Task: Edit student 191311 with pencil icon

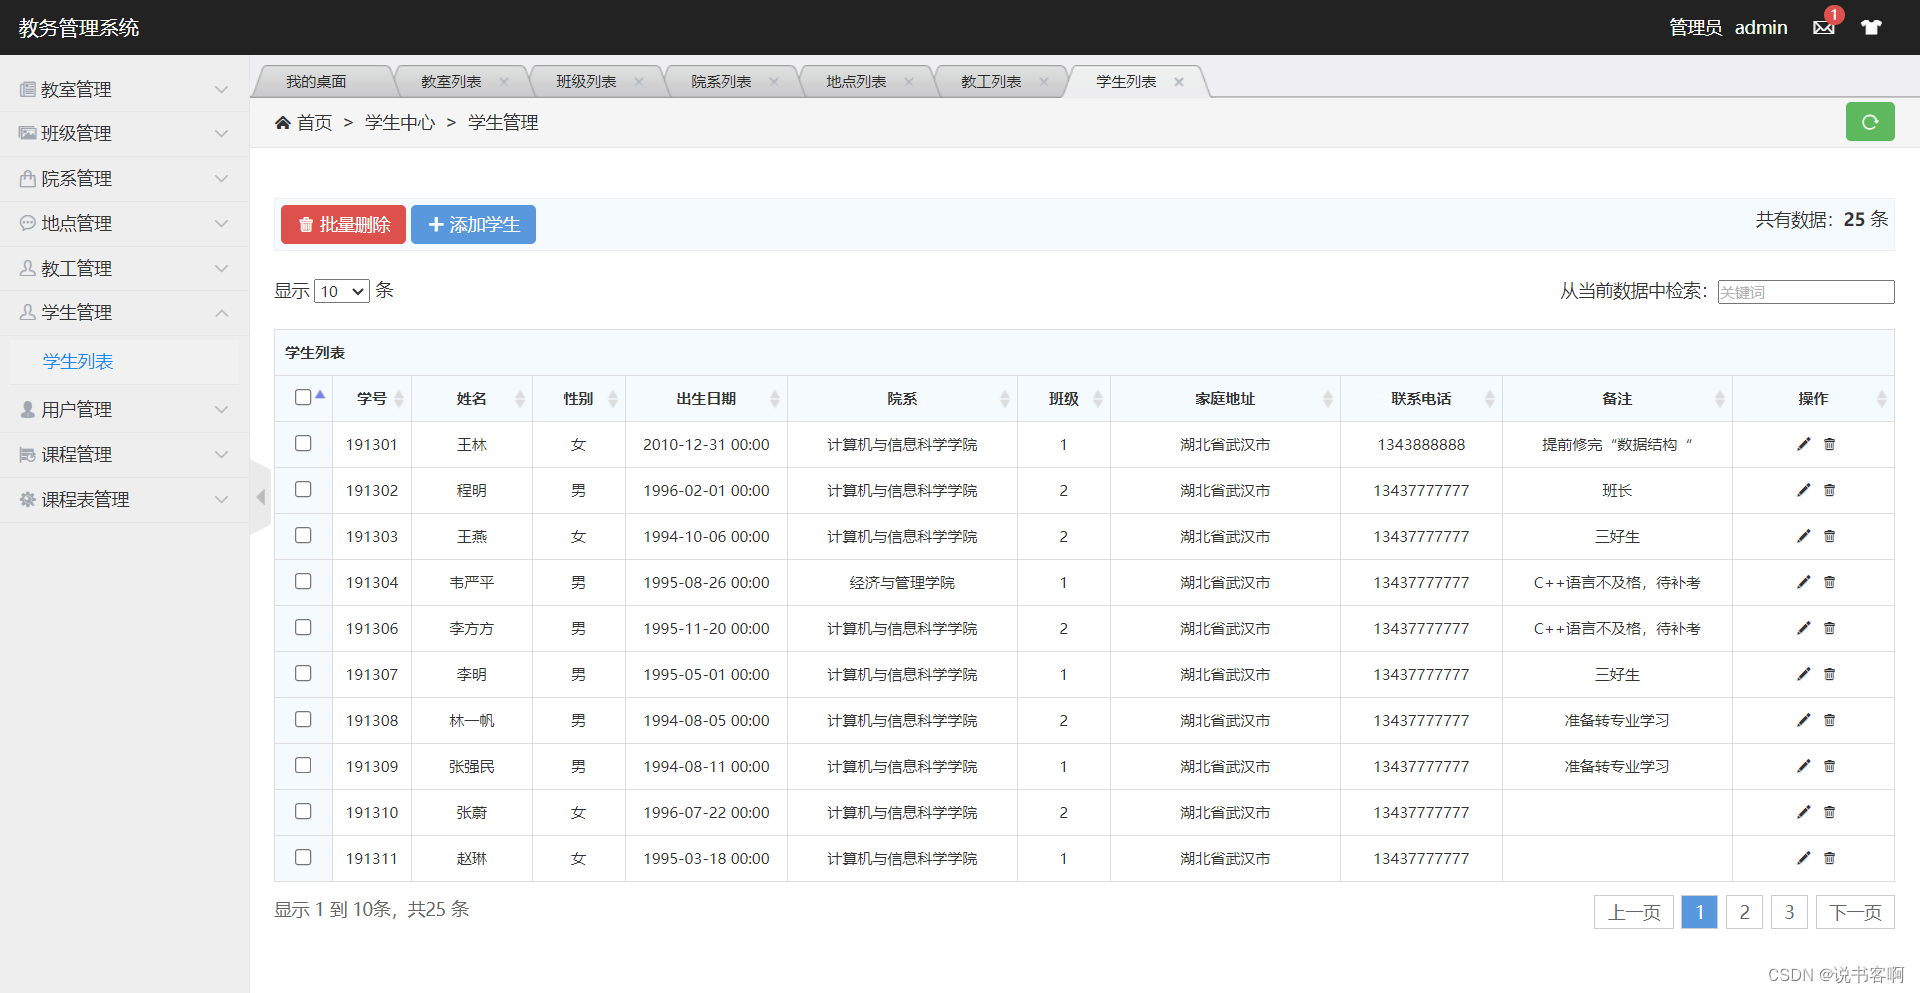Action: point(1803,858)
